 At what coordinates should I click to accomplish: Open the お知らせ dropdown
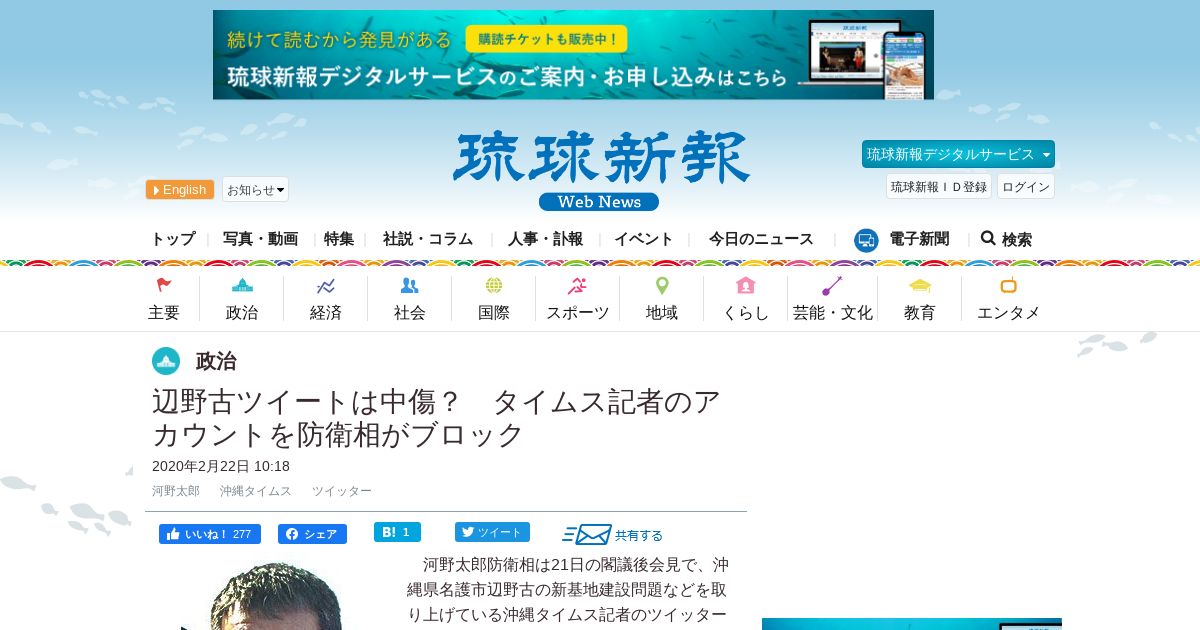pos(255,189)
